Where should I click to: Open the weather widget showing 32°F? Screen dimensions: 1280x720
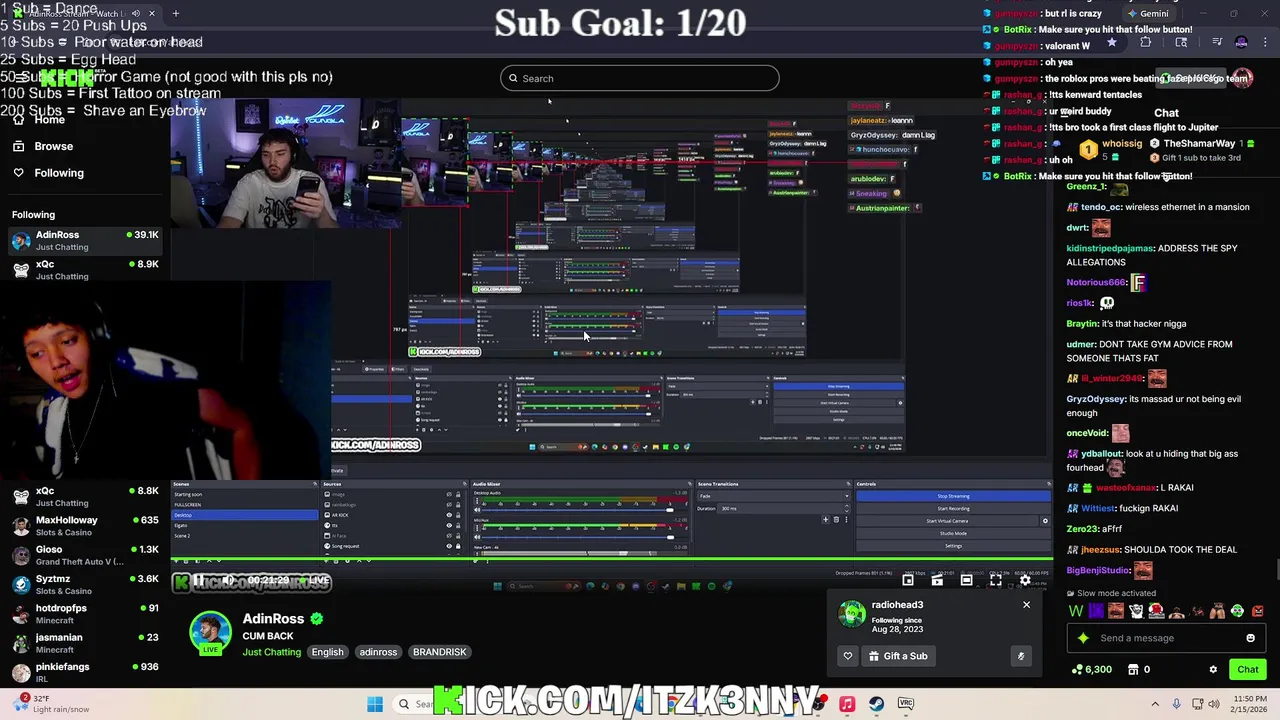pos(52,704)
